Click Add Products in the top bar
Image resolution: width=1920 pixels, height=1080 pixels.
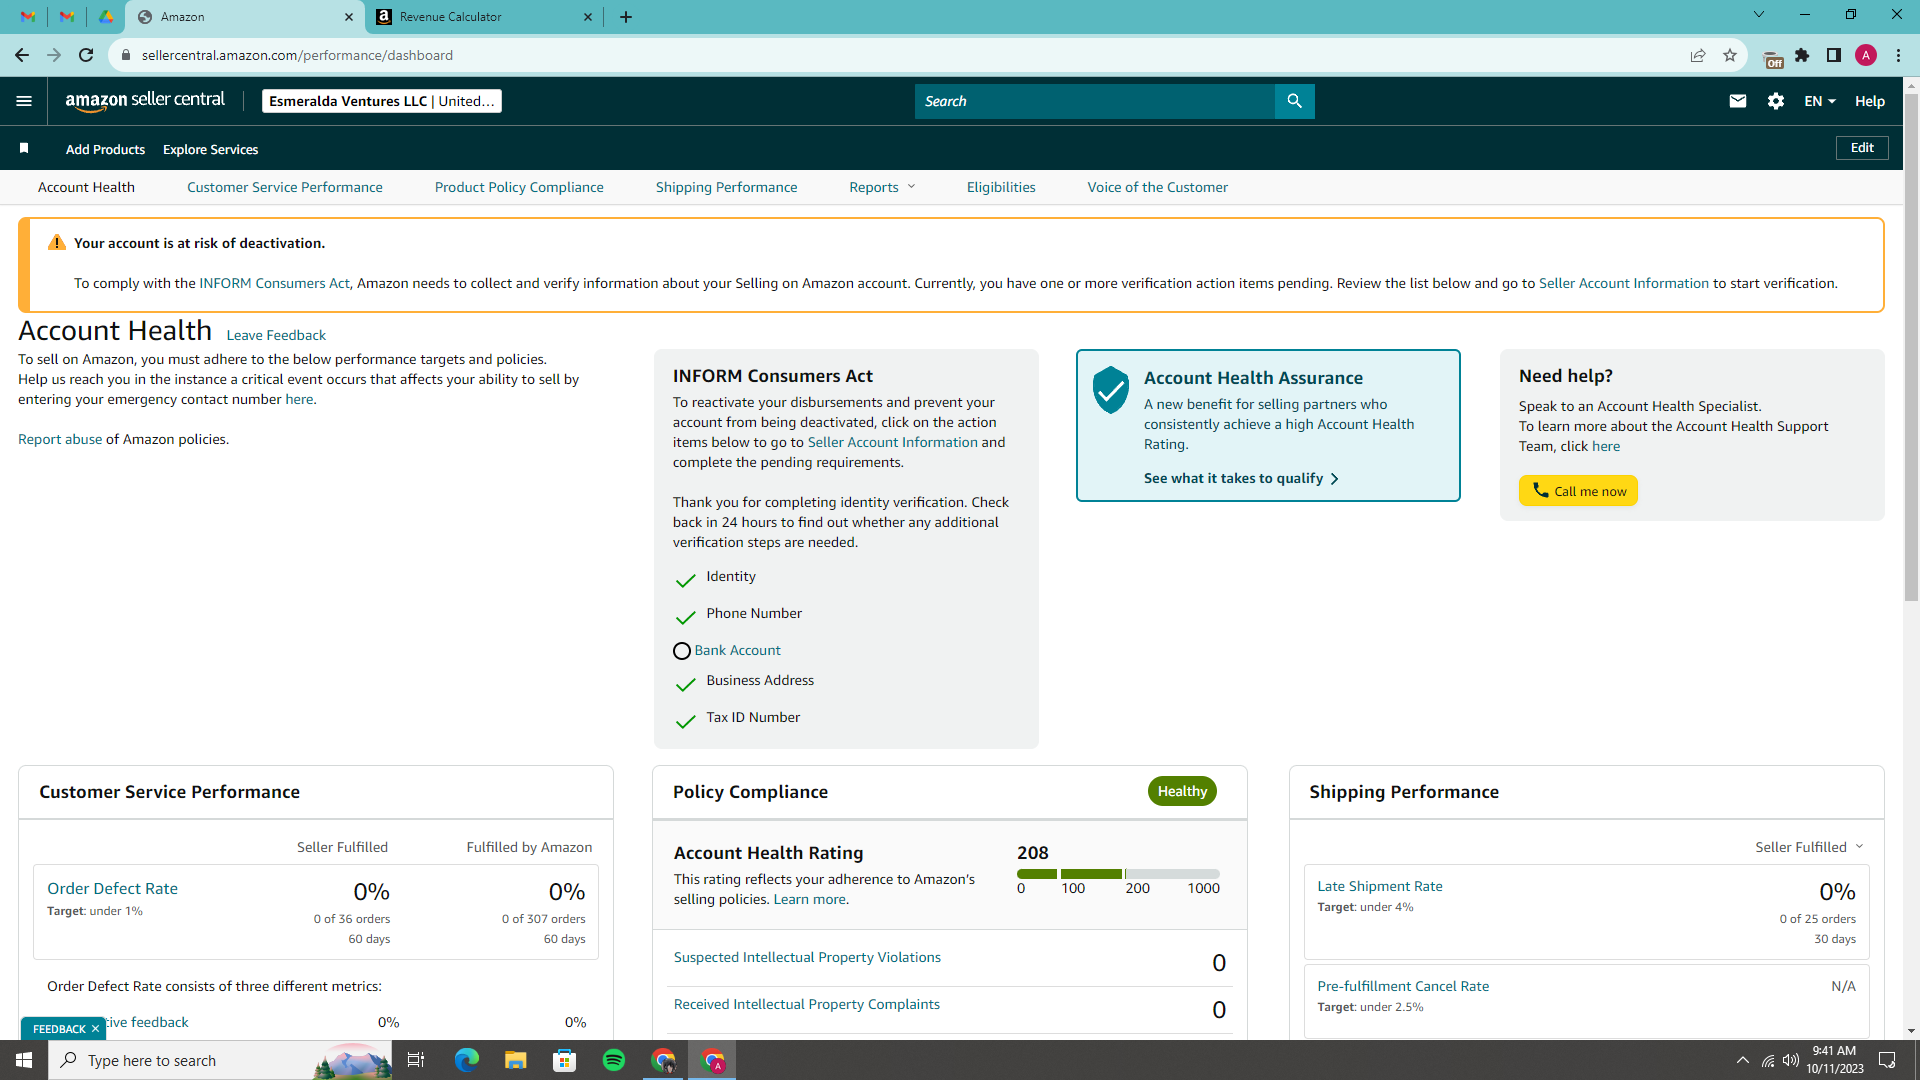(x=105, y=149)
